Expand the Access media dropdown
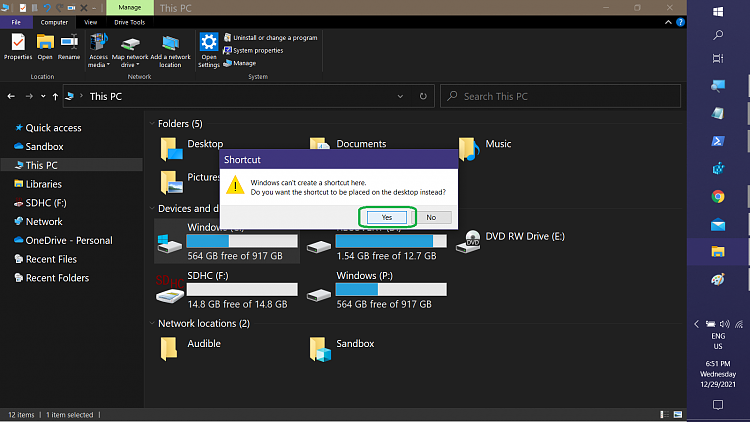 (98, 64)
